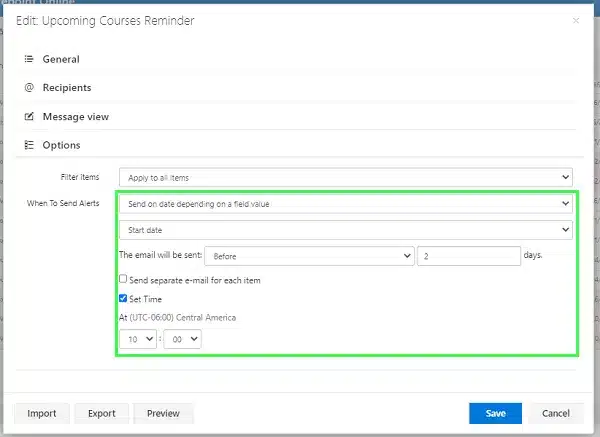The image size is (600, 437).
Task: Click the Options section list icon
Action: (29, 145)
